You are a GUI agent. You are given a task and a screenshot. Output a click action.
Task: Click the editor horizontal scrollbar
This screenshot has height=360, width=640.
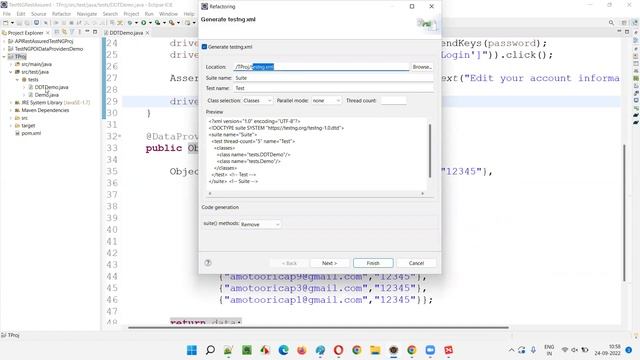(318, 327)
